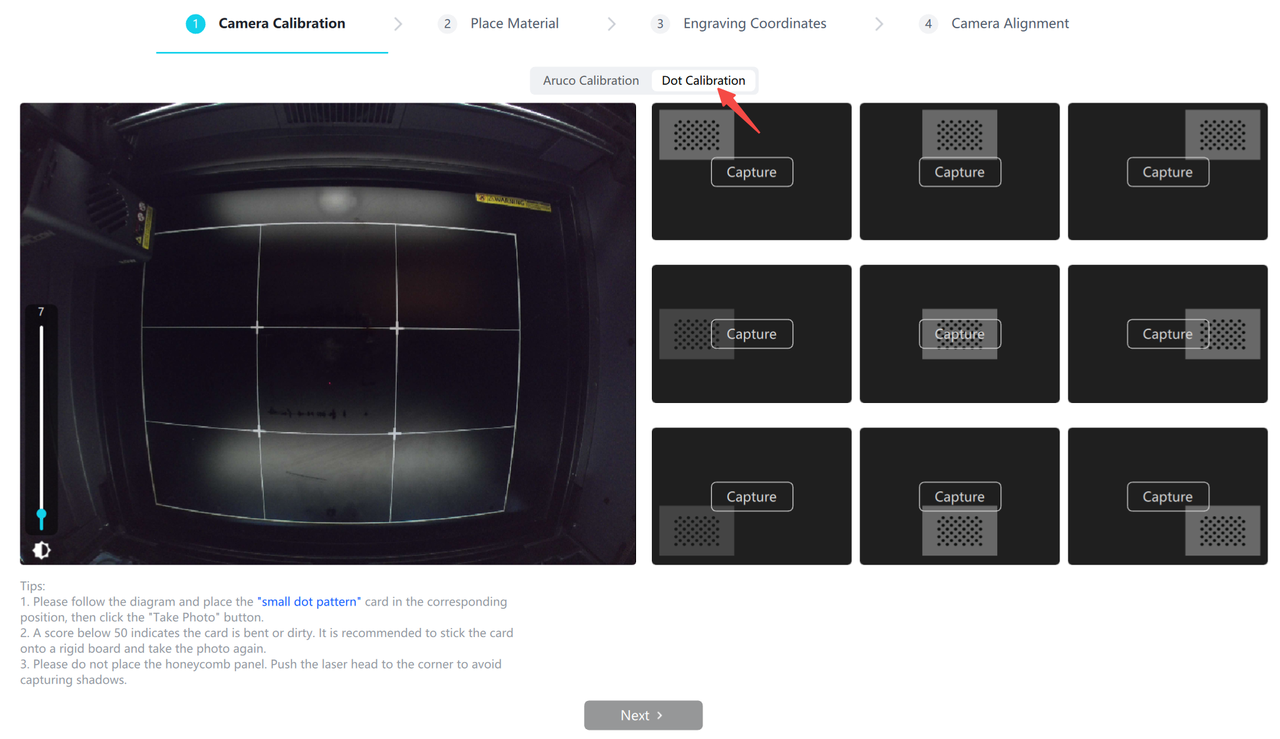This screenshot has width=1280, height=739.
Task: Switch to Aruco Calibration tab
Action: click(x=590, y=80)
